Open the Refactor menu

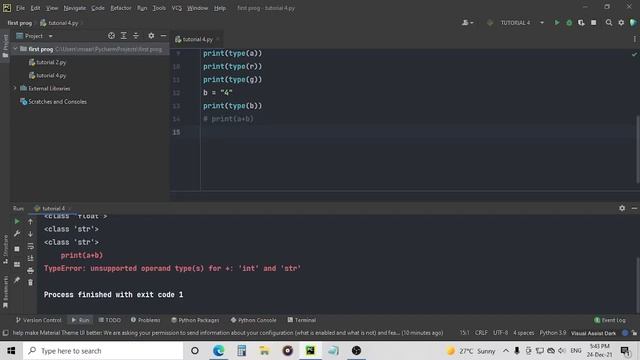(x=121, y=8)
